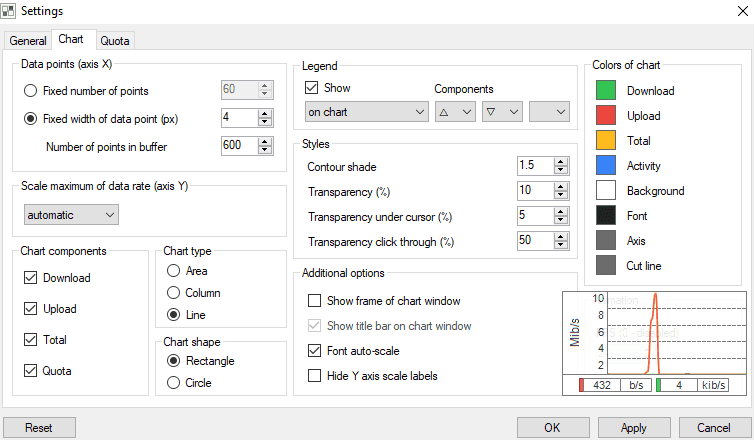This screenshot has width=756, height=443.
Task: Select the Font black color swatch
Action: coord(605,216)
